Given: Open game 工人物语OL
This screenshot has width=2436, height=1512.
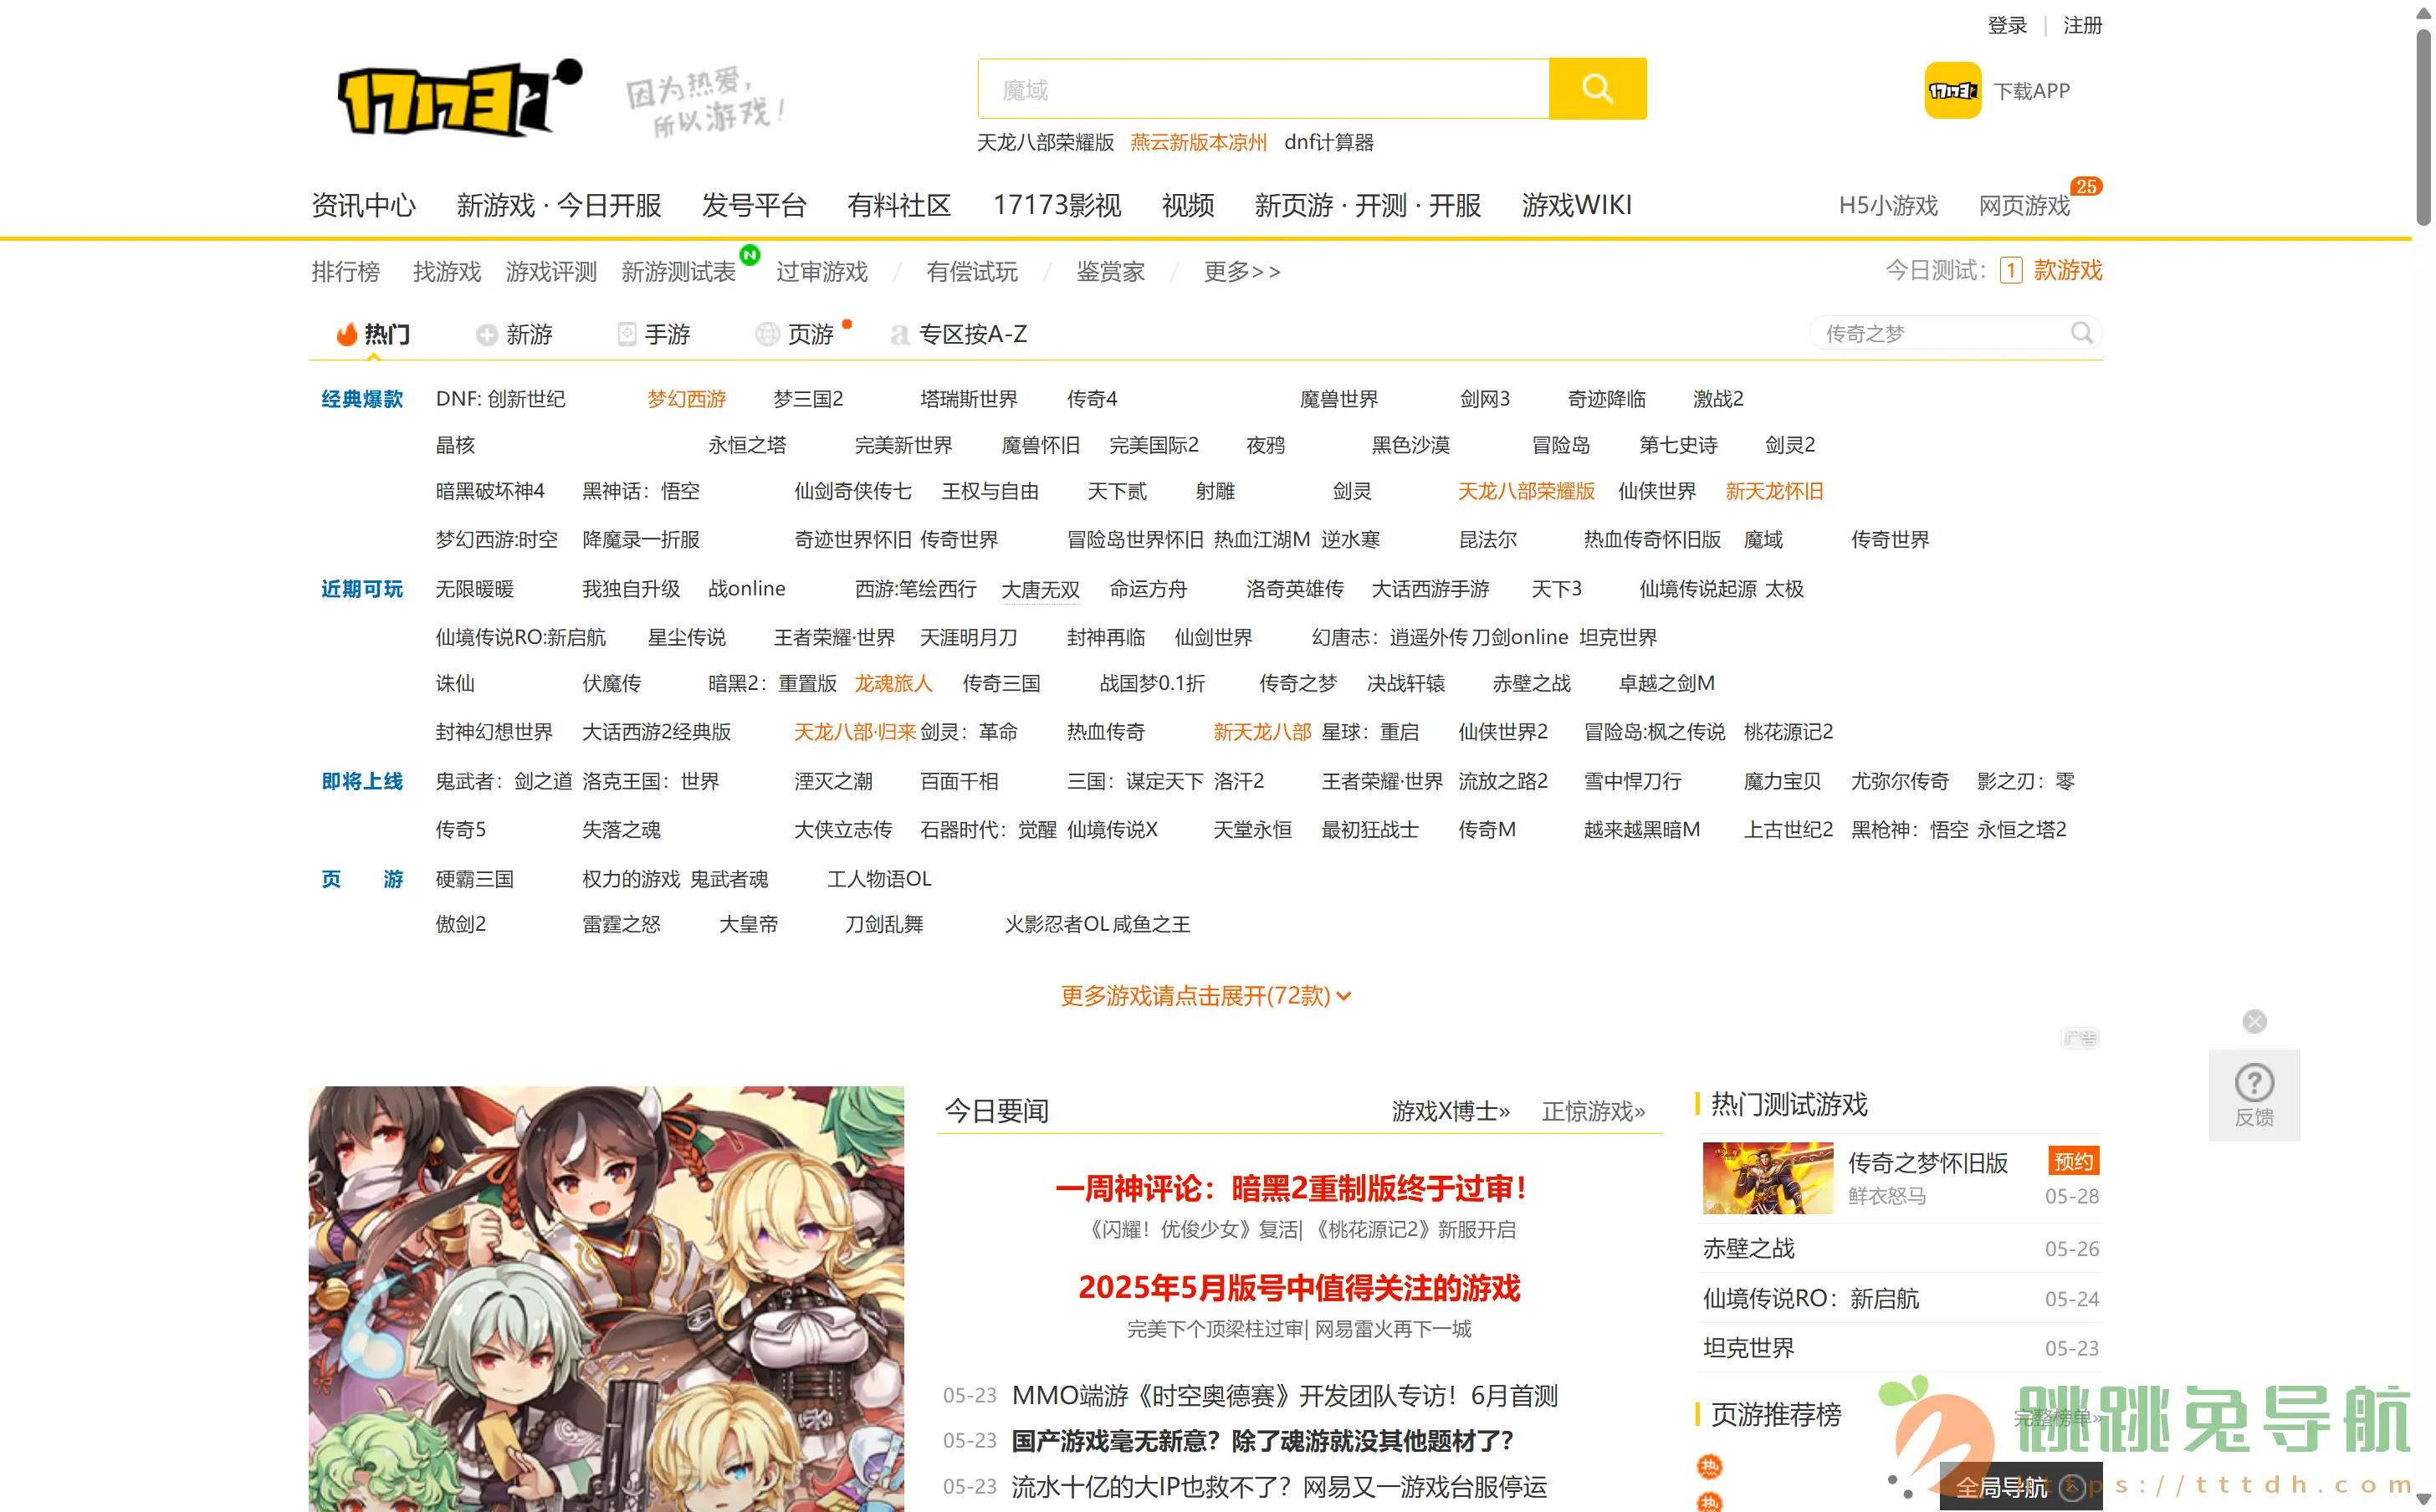Looking at the screenshot, I should click(878, 879).
